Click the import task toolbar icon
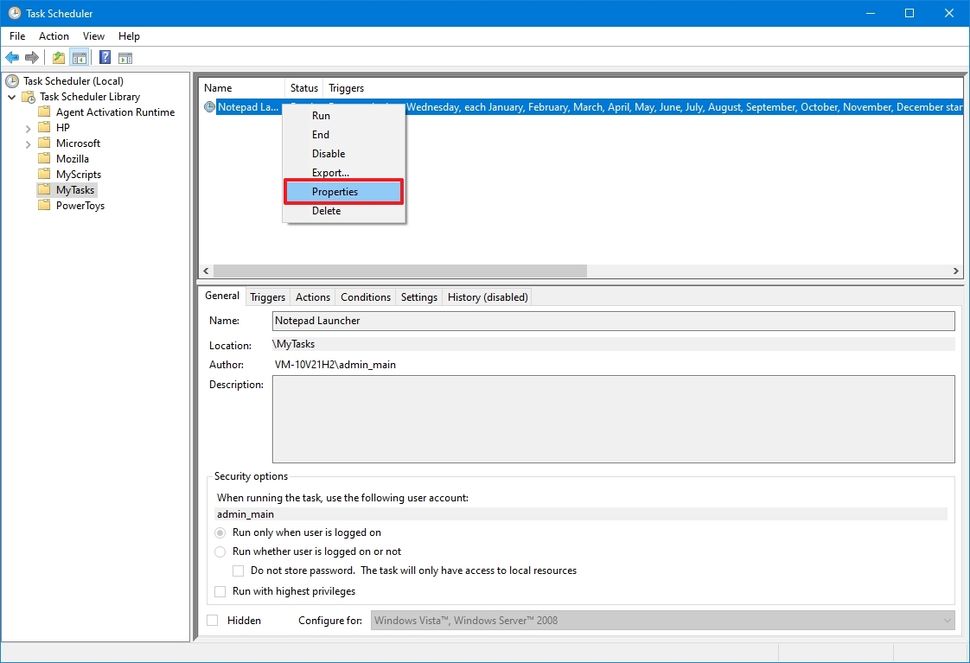This screenshot has width=970, height=663. (x=59, y=57)
